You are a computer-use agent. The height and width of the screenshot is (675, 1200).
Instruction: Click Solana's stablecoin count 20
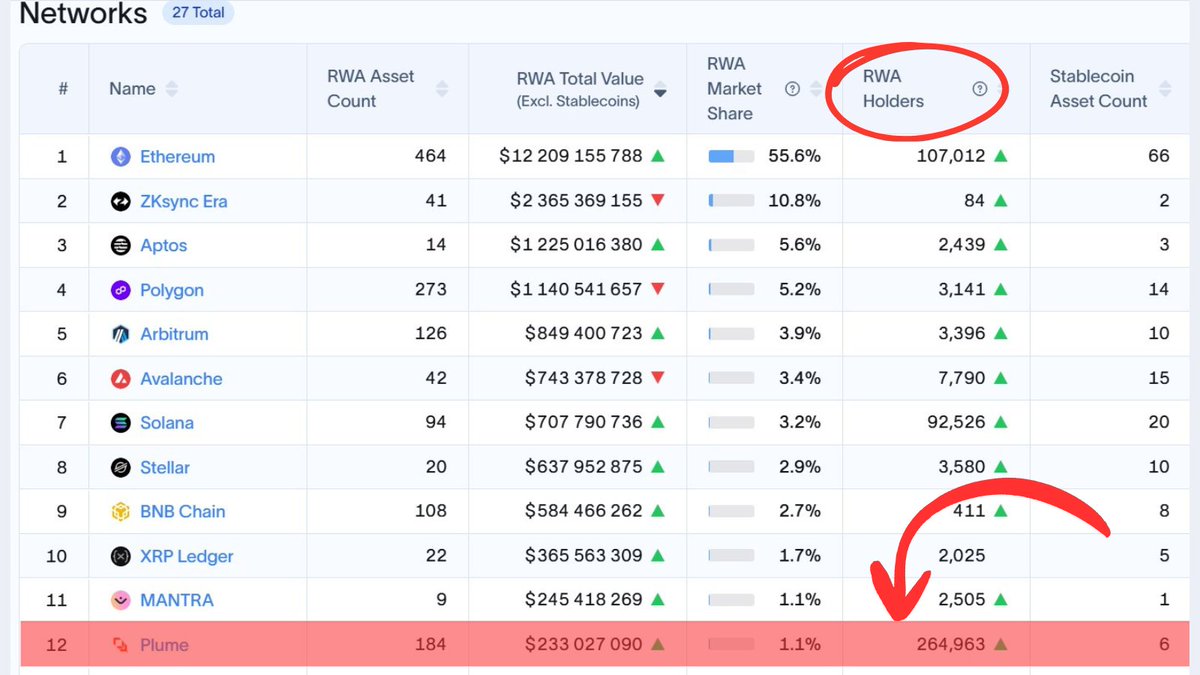click(x=1159, y=423)
